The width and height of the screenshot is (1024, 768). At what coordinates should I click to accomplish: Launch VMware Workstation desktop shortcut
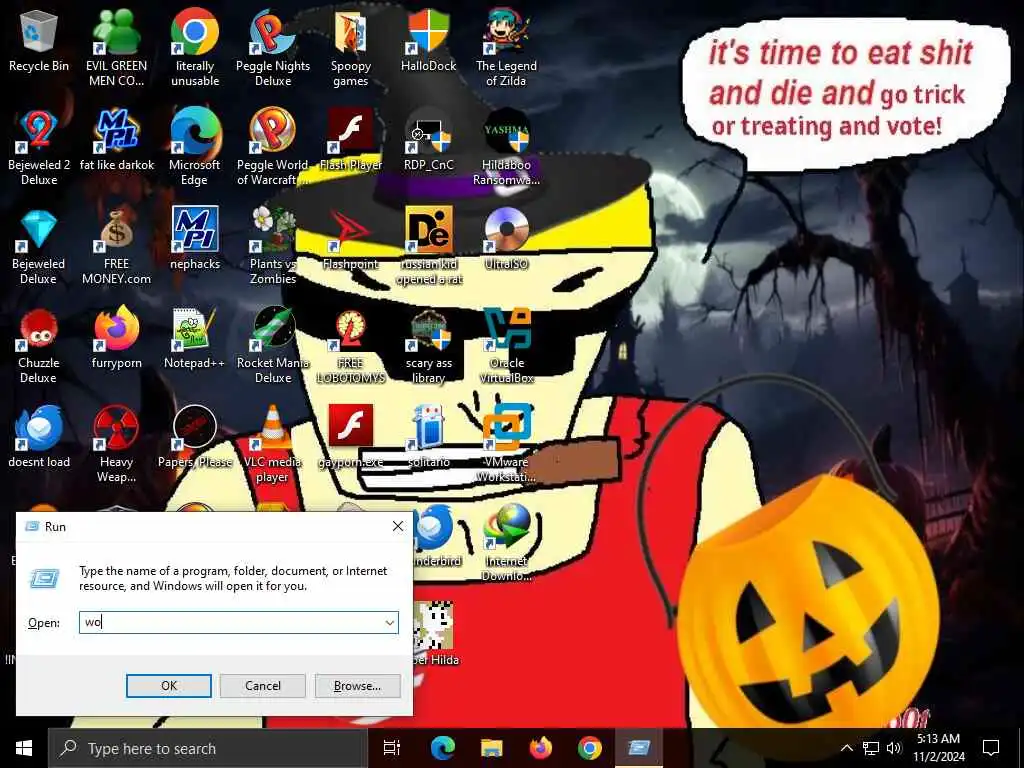506,445
